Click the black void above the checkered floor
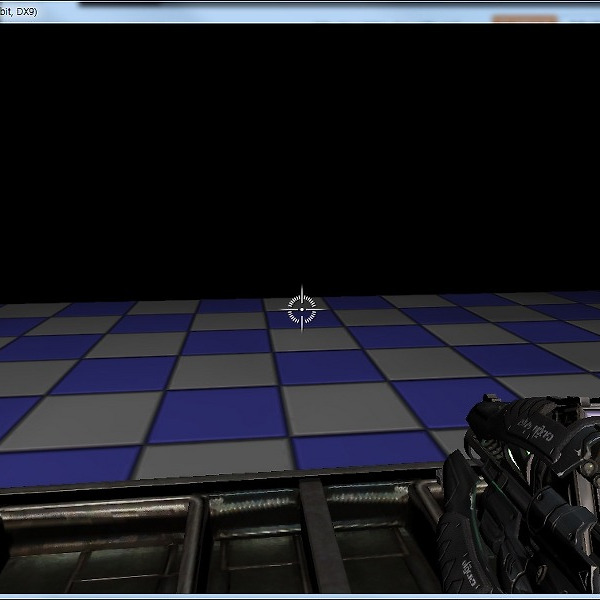Image resolution: width=600 pixels, height=600 pixels. 300,150
